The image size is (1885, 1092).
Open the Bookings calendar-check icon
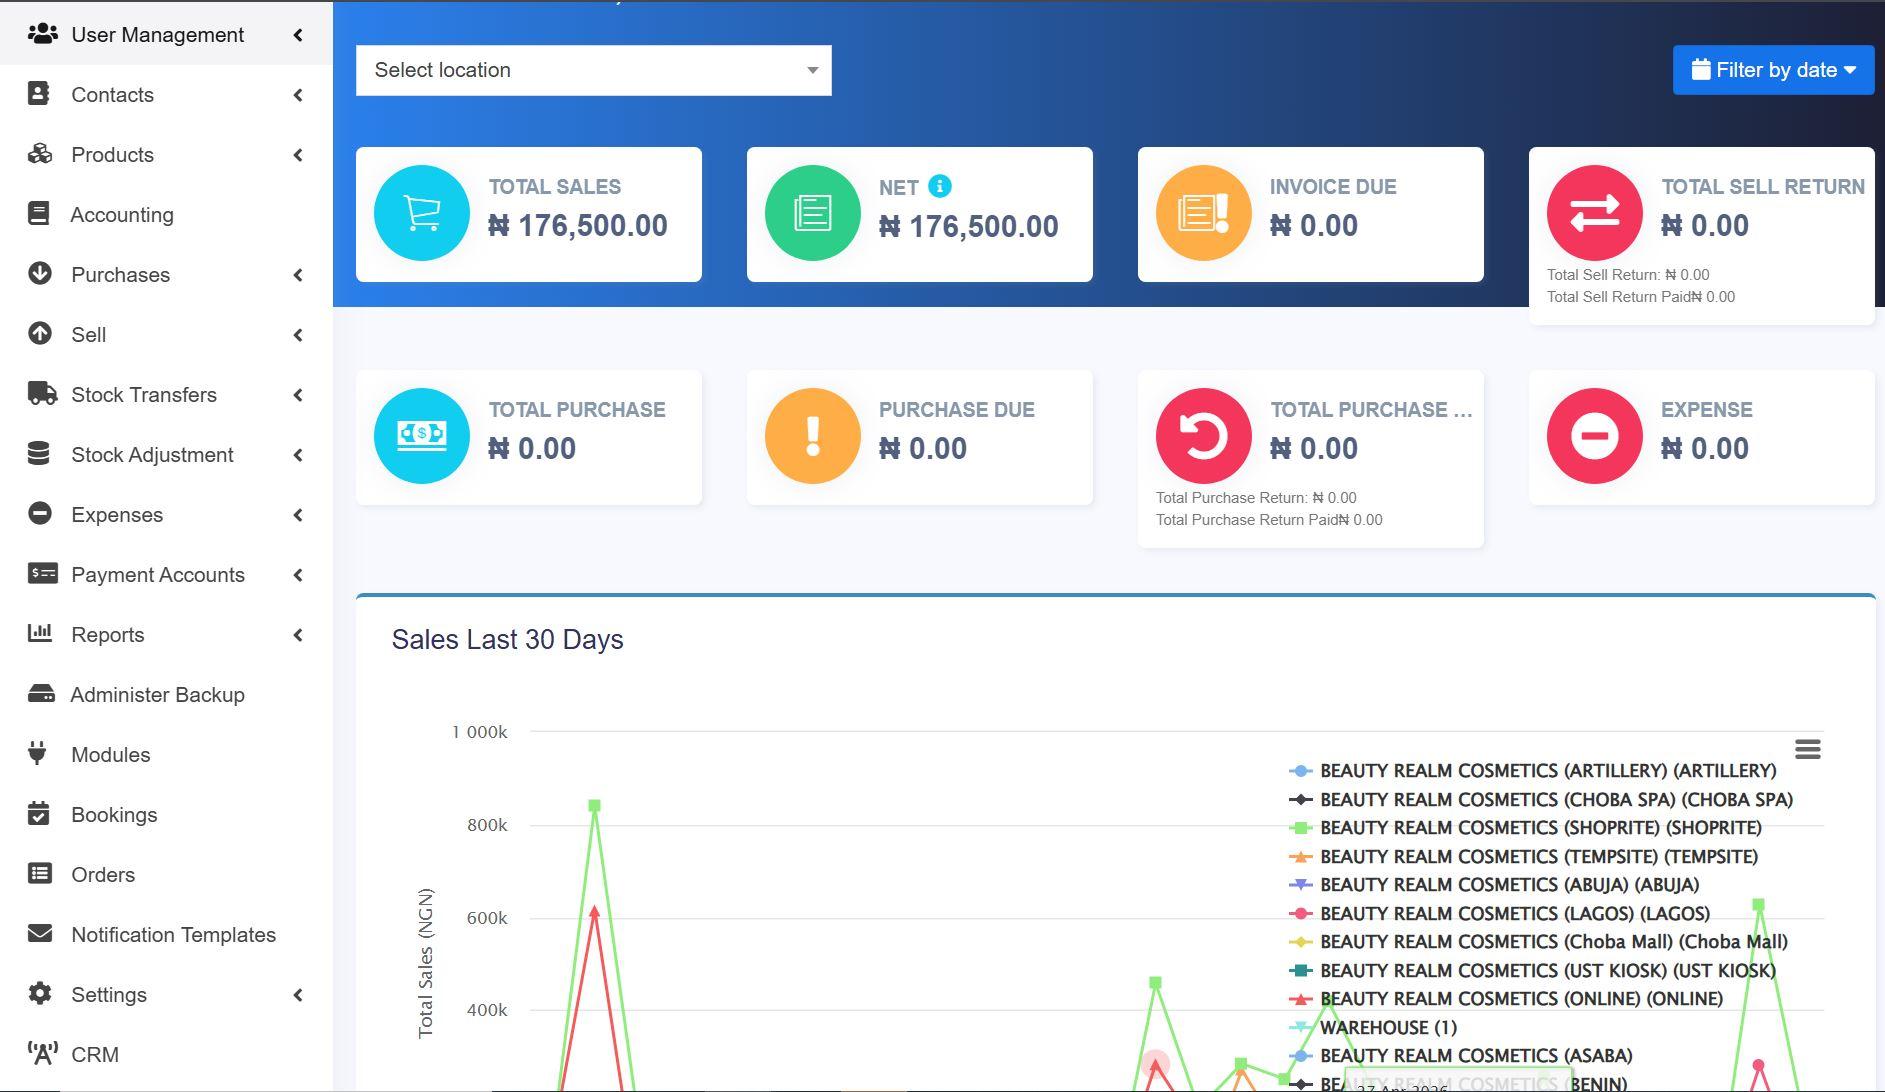(x=39, y=814)
